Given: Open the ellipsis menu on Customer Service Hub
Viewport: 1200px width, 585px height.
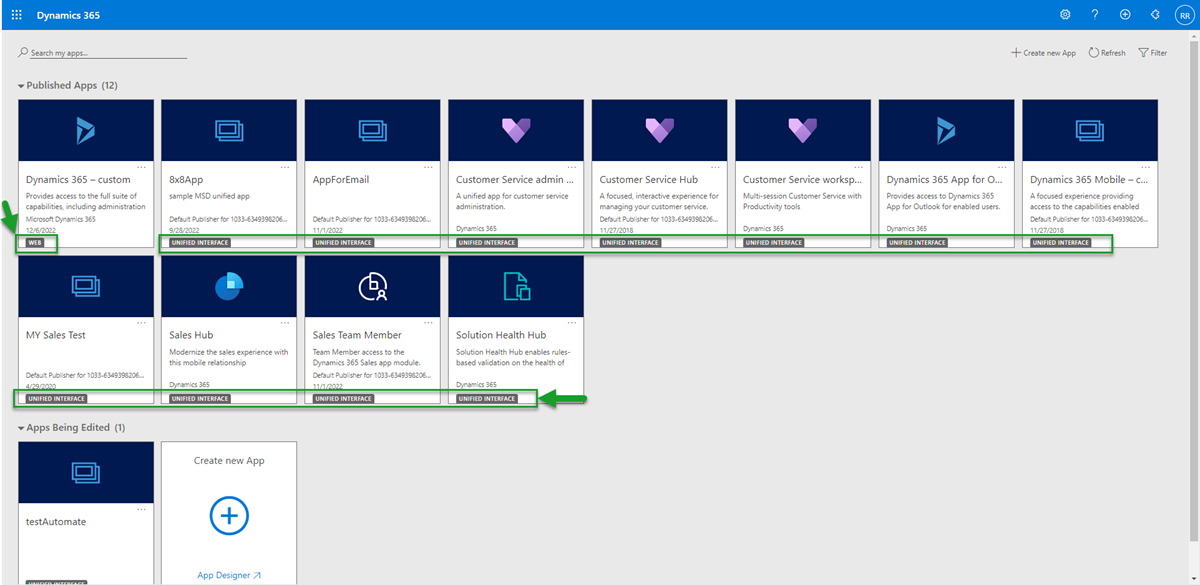Looking at the screenshot, I should pyautogui.click(x=715, y=167).
